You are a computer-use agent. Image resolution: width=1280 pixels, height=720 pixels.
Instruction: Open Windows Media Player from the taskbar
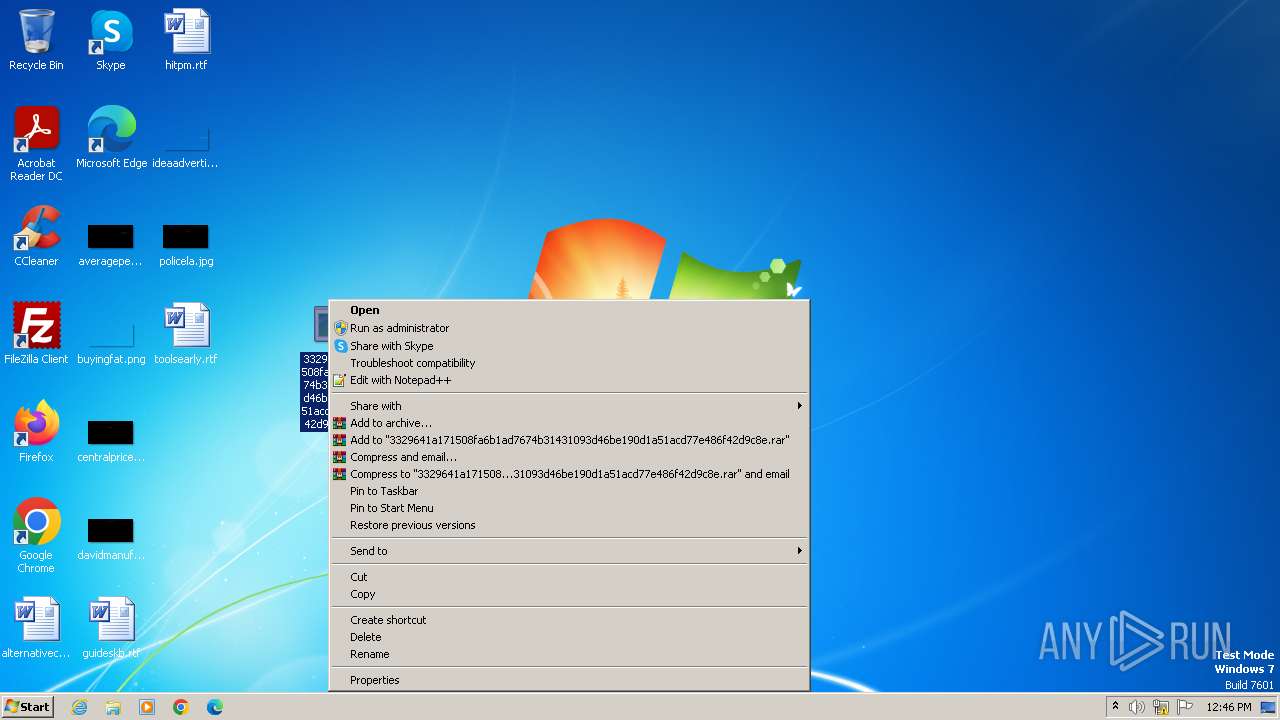(x=147, y=707)
